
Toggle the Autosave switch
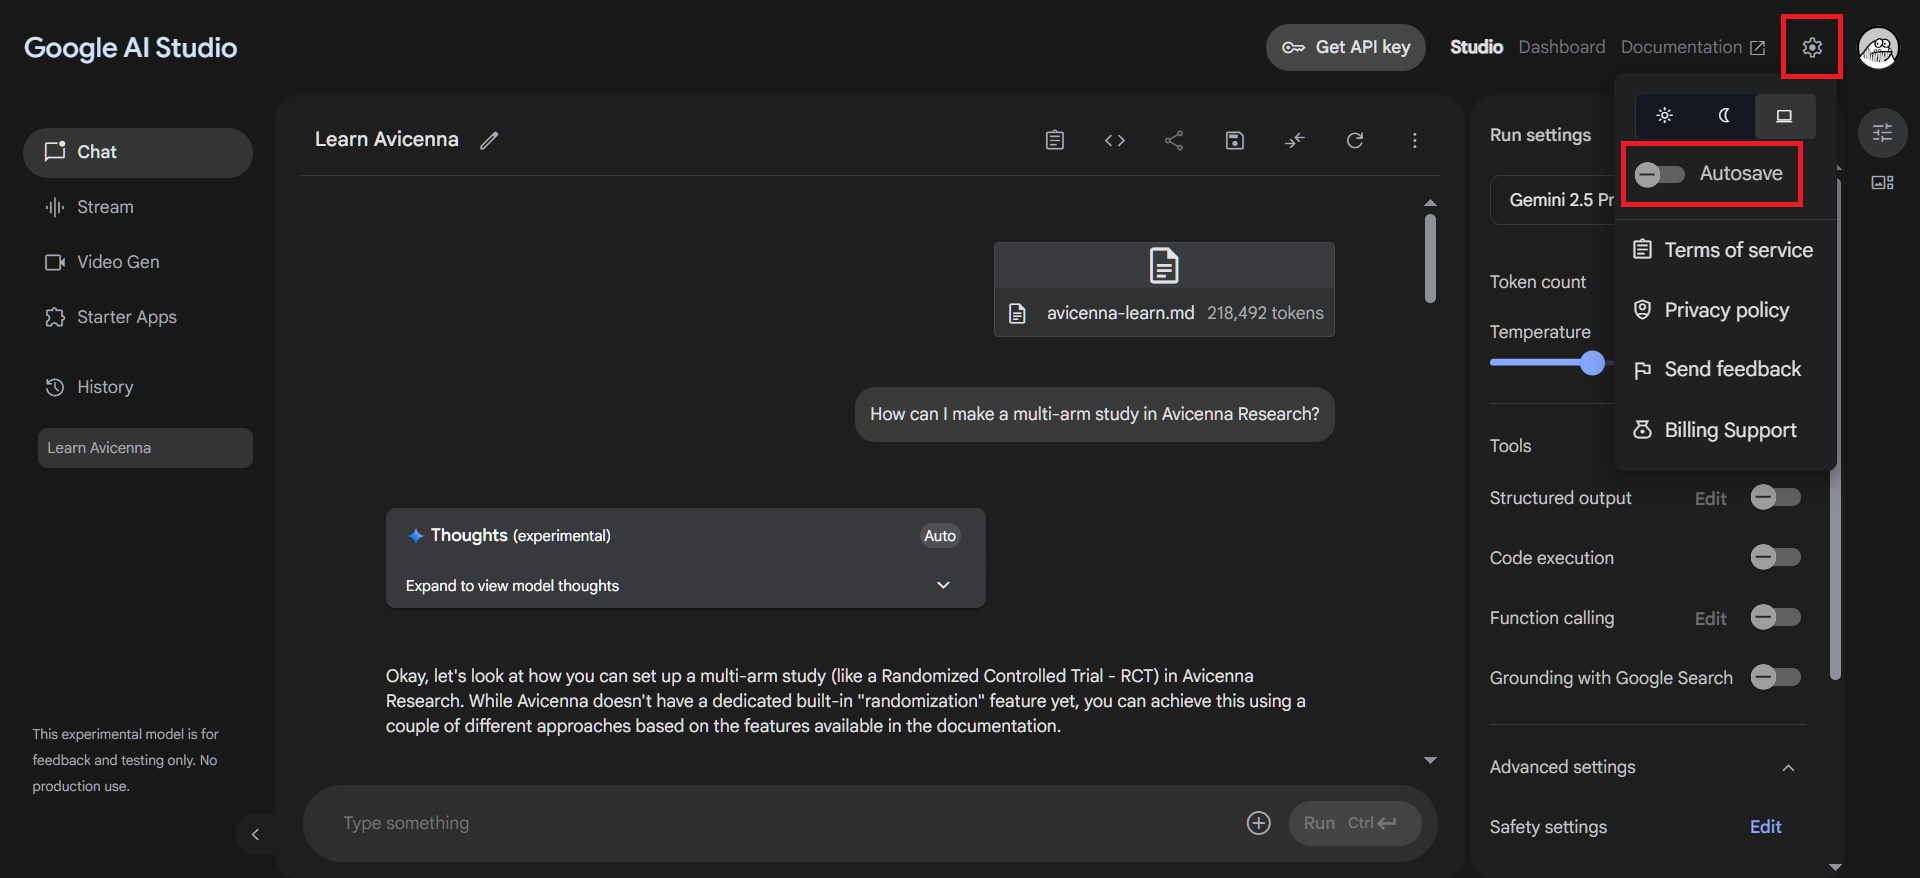coord(1660,175)
